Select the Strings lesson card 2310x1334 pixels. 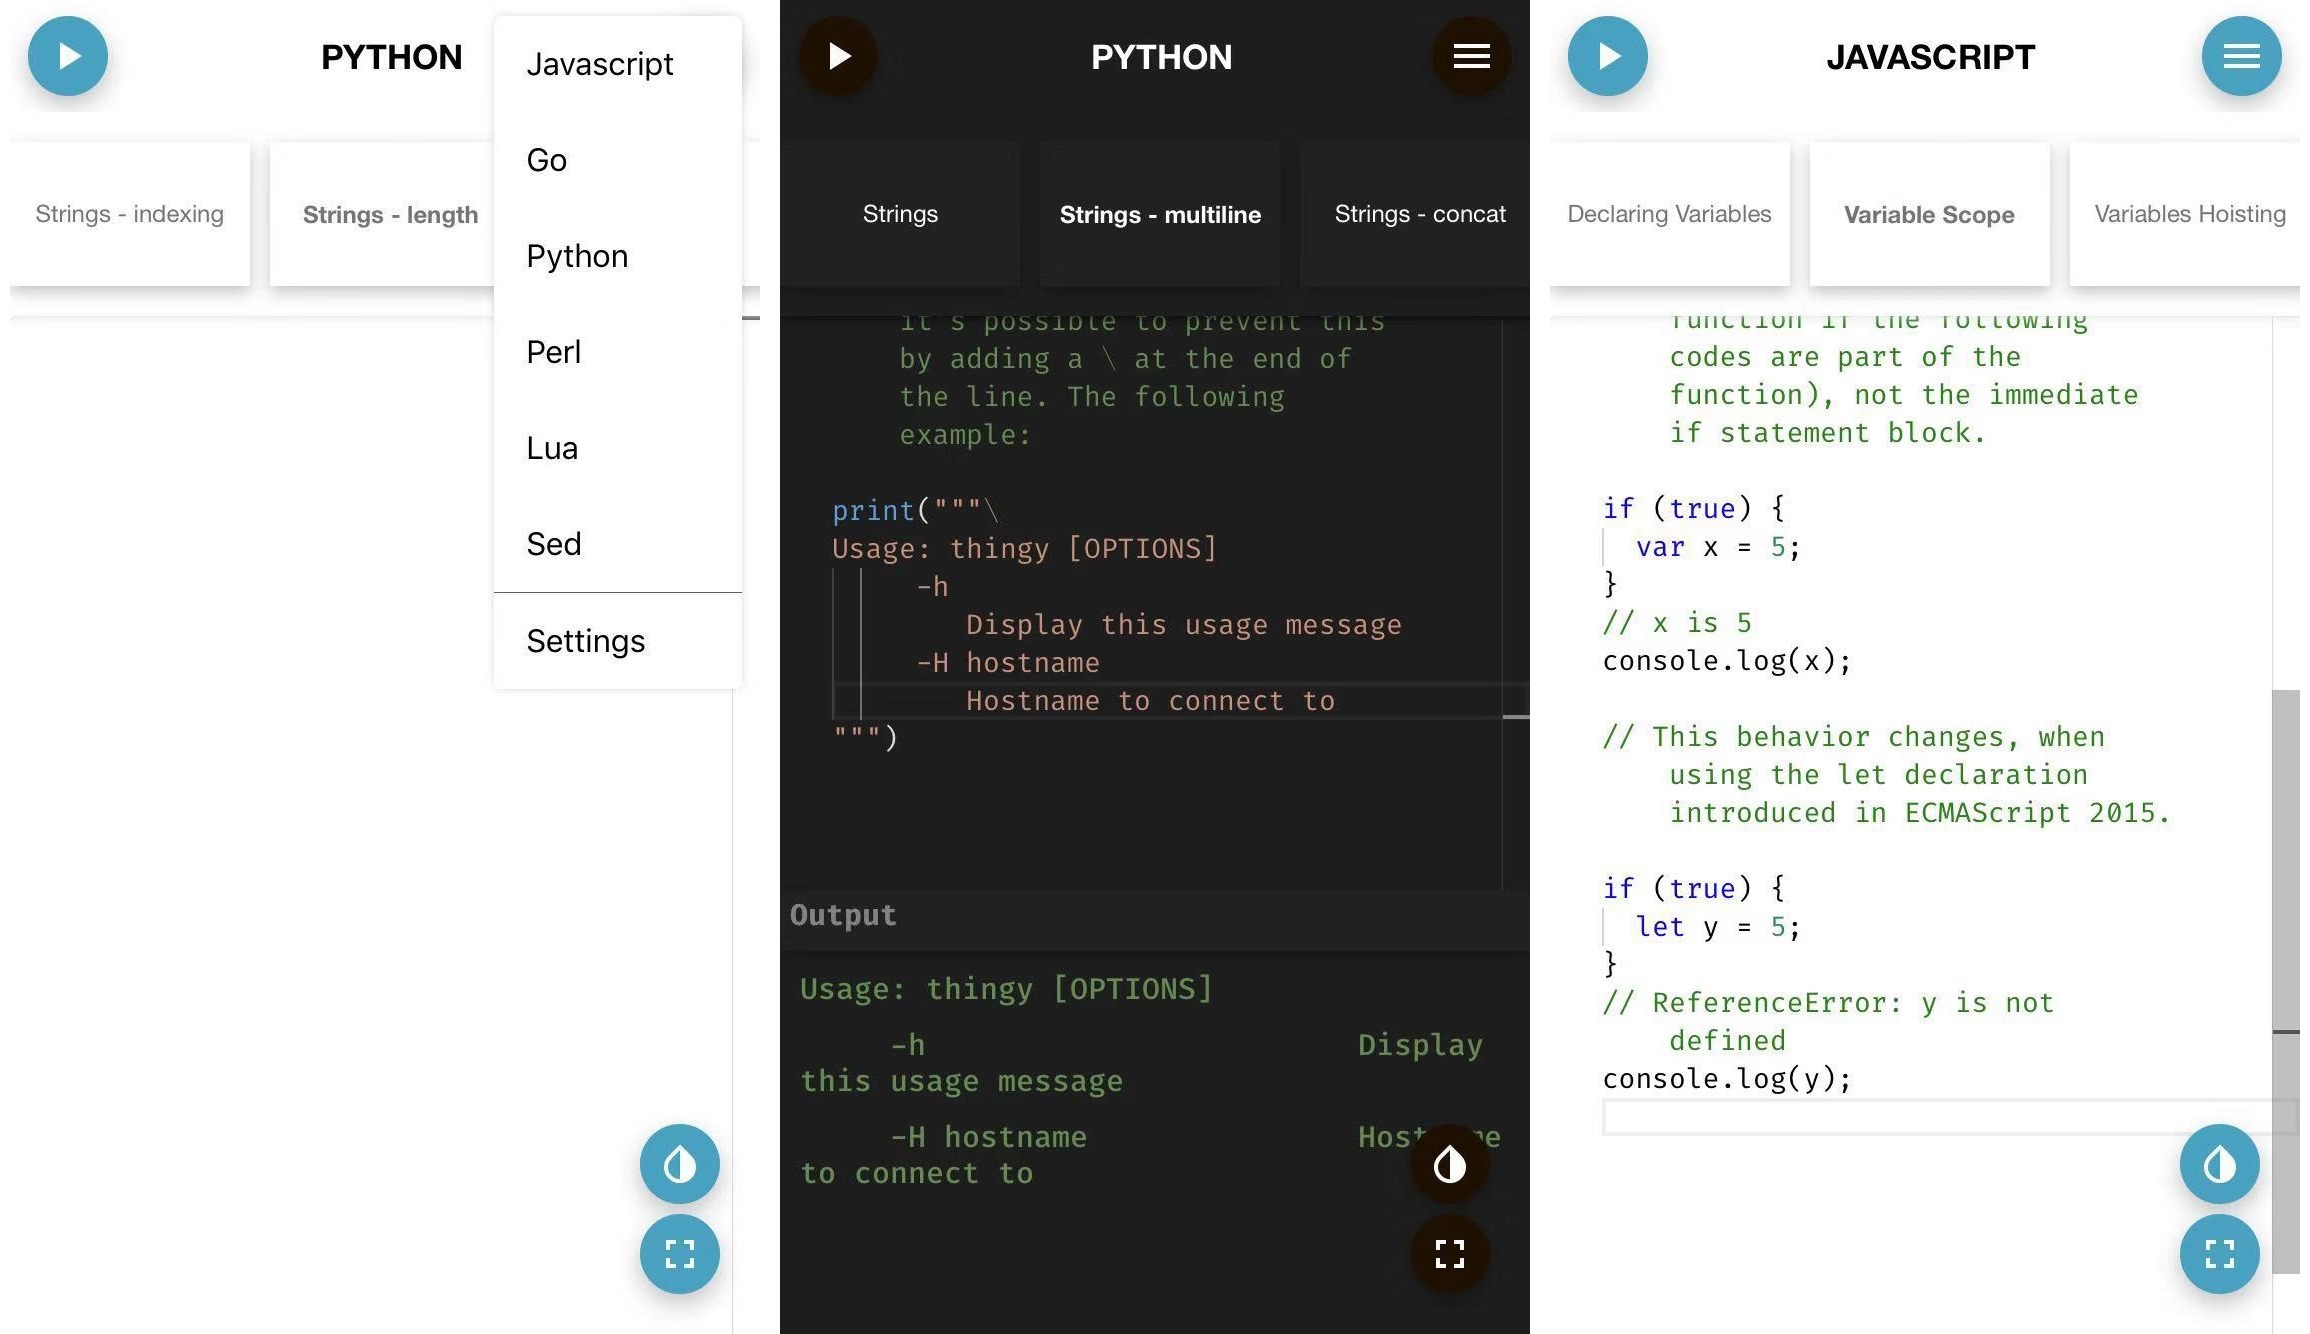[900, 214]
